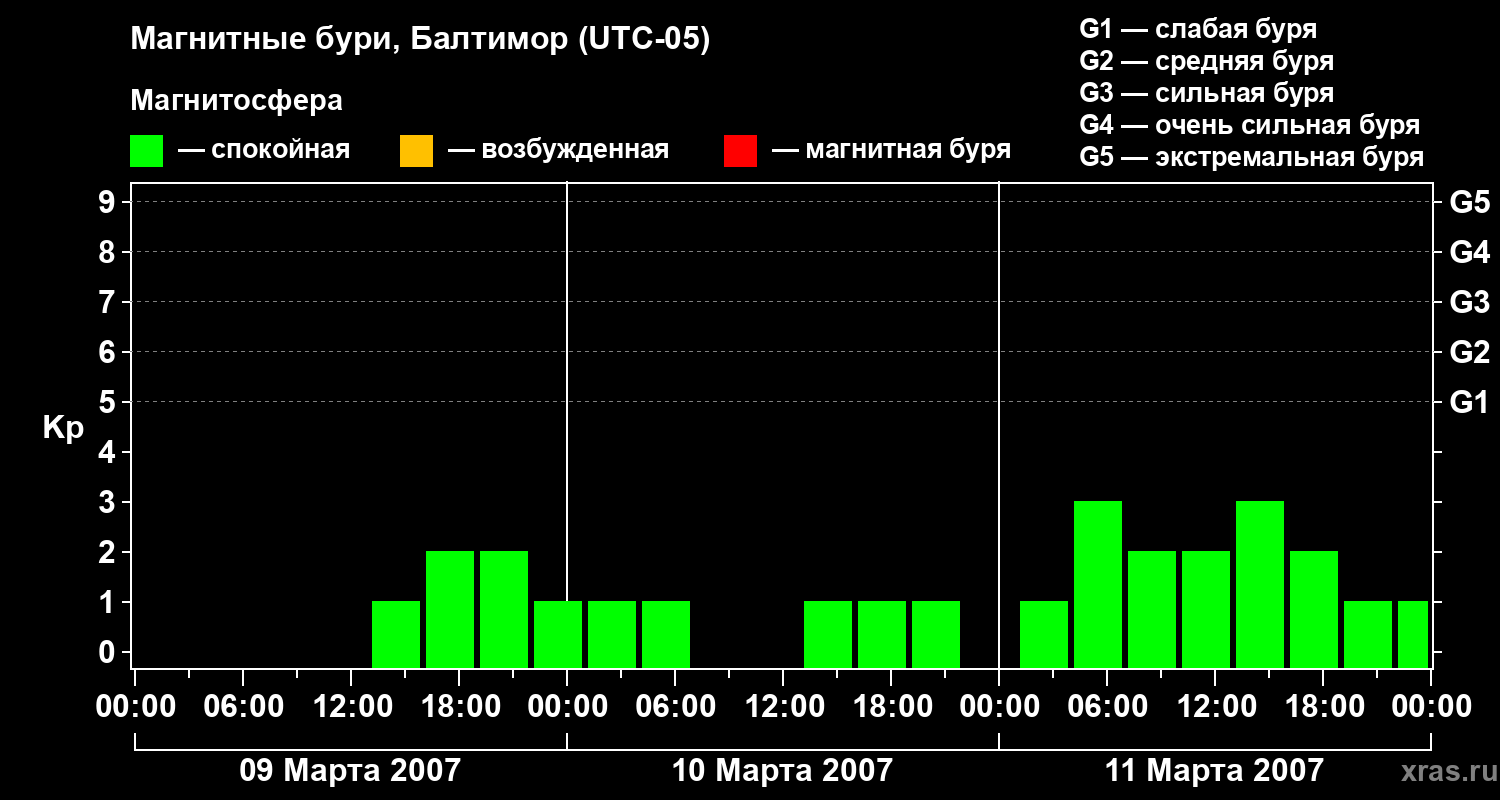Click the '10 Марта 2007' date label
The image size is (1500, 800).
(x=782, y=771)
